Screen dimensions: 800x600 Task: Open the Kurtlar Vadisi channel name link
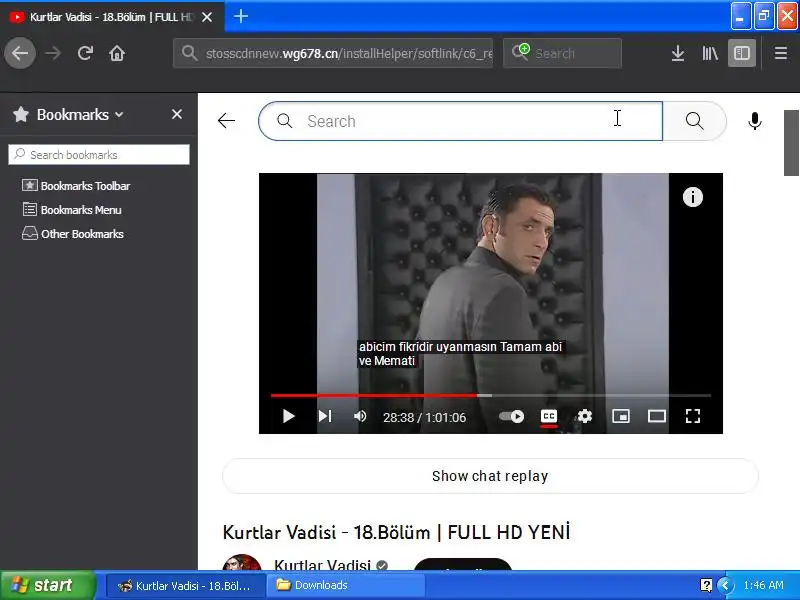322,564
